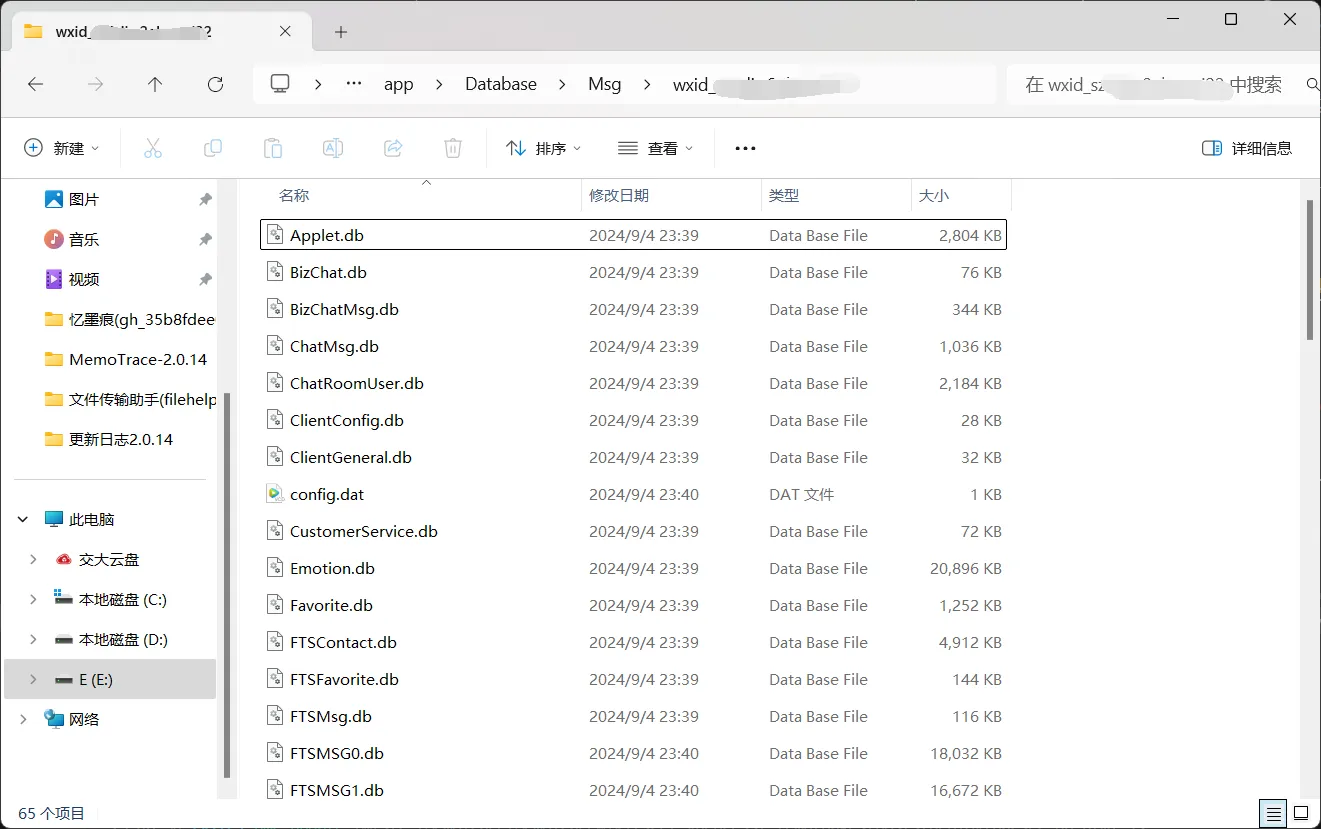This screenshot has width=1321, height=829.
Task: Click the Delete trash can icon
Action: click(x=453, y=148)
